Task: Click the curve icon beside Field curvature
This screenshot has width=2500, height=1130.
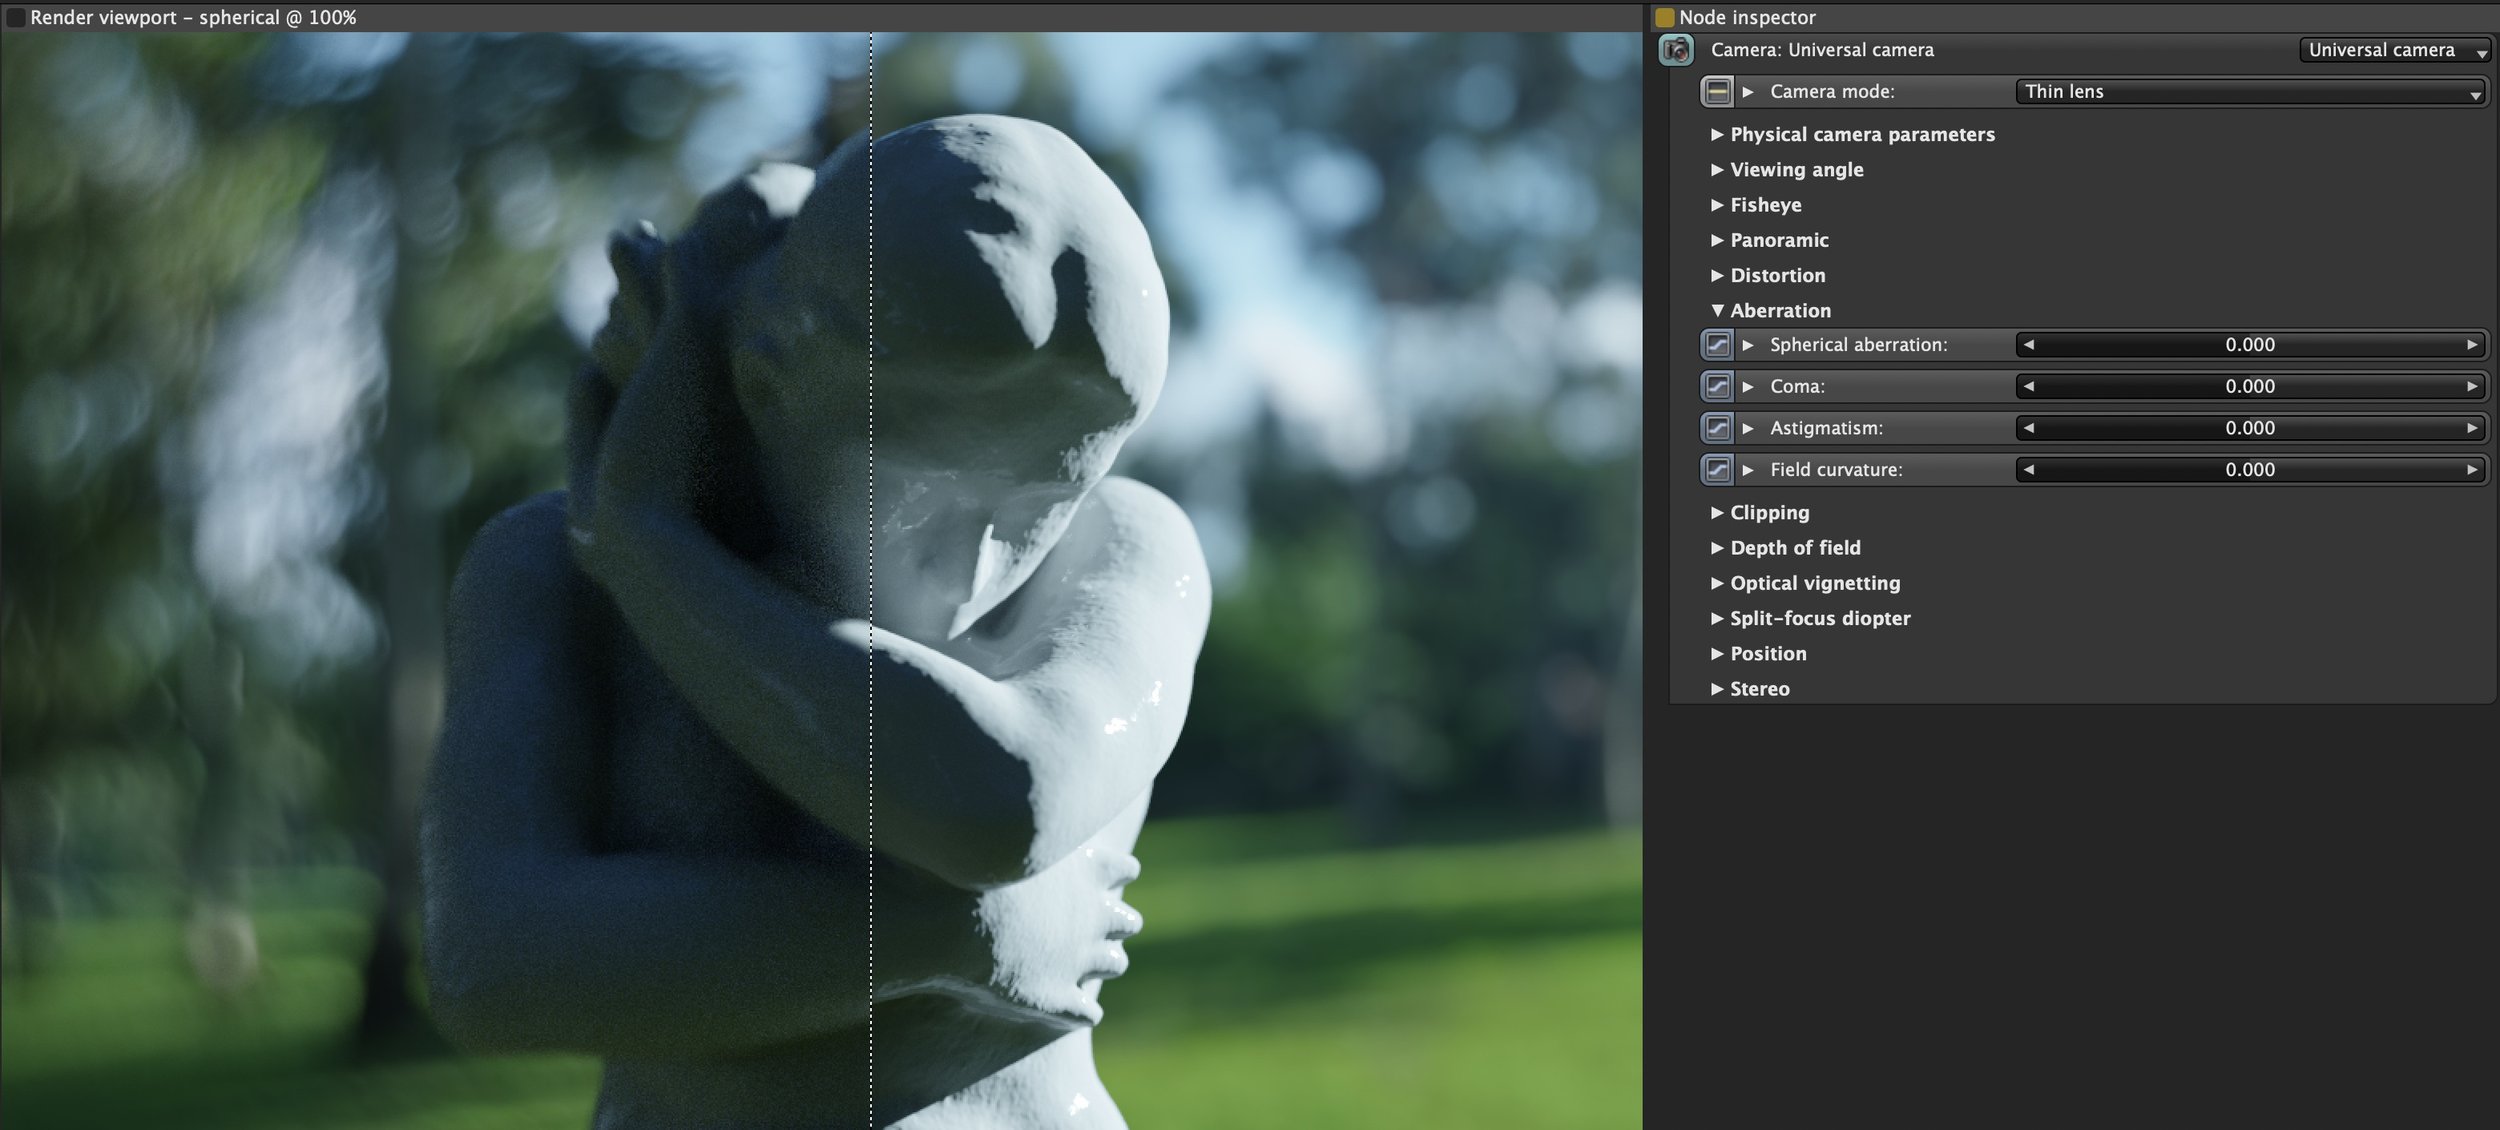Action: point(1717,469)
